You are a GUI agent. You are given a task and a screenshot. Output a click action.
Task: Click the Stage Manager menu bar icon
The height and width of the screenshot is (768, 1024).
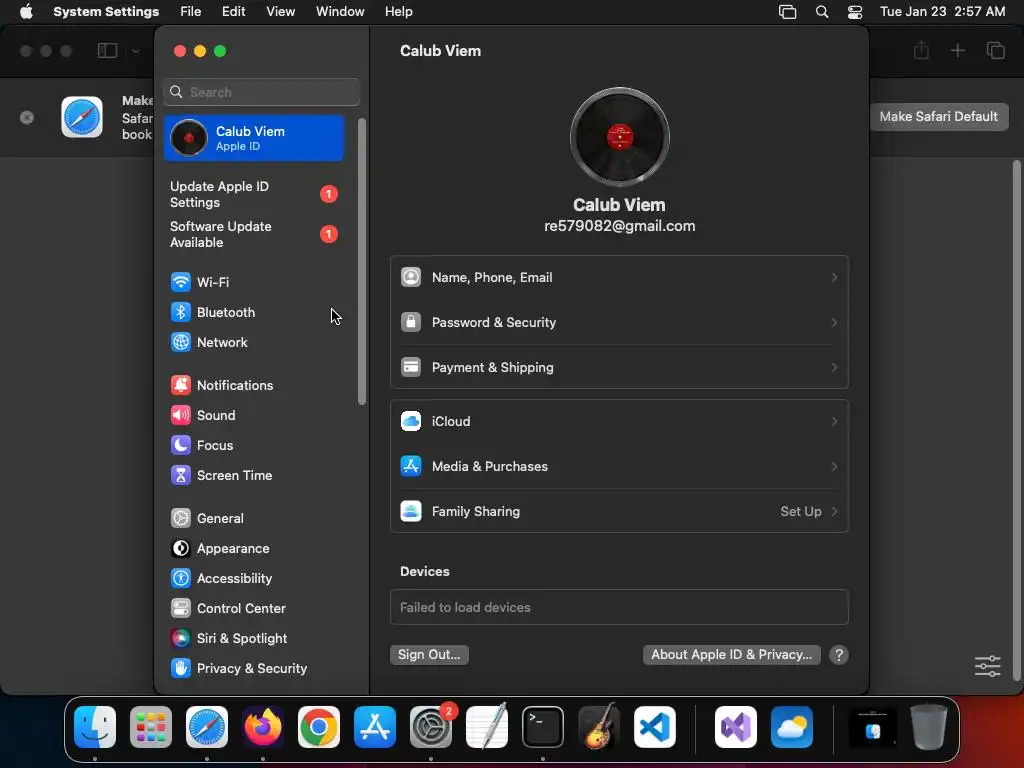tap(788, 12)
